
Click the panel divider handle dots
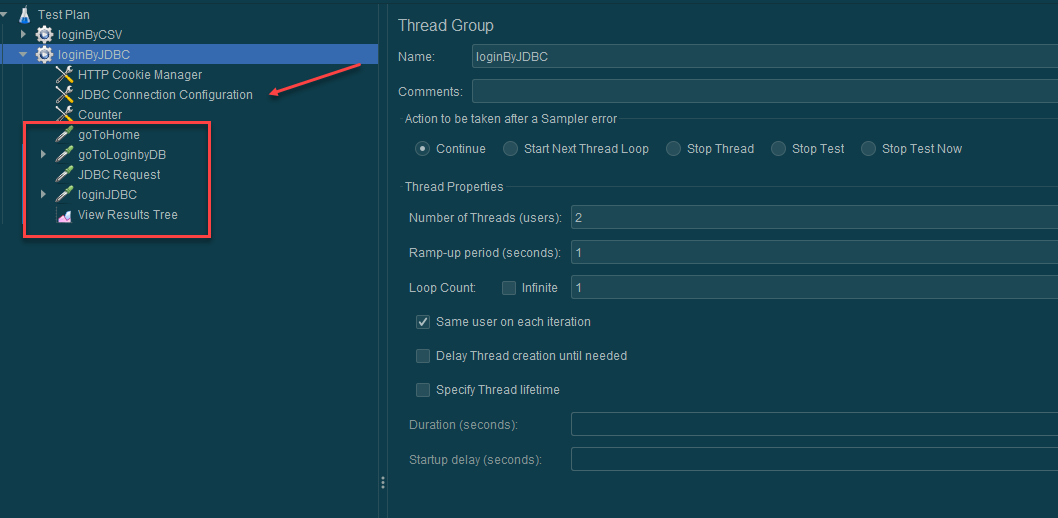pos(382,483)
